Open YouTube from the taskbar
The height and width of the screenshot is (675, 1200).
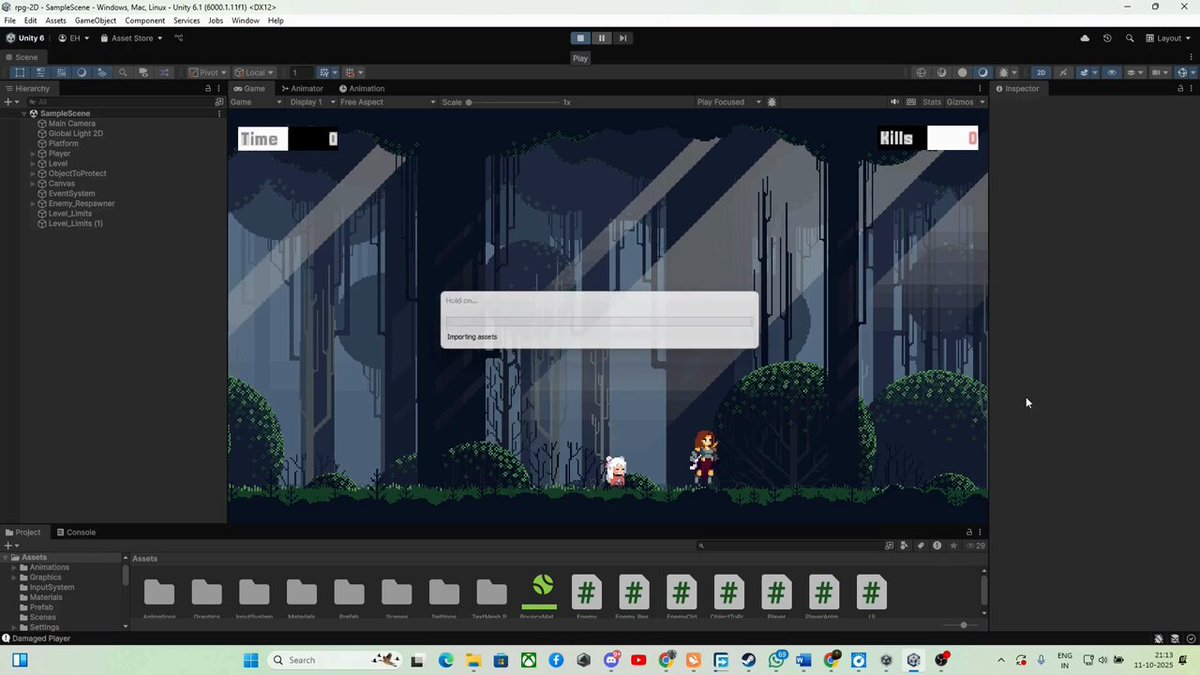pos(638,660)
